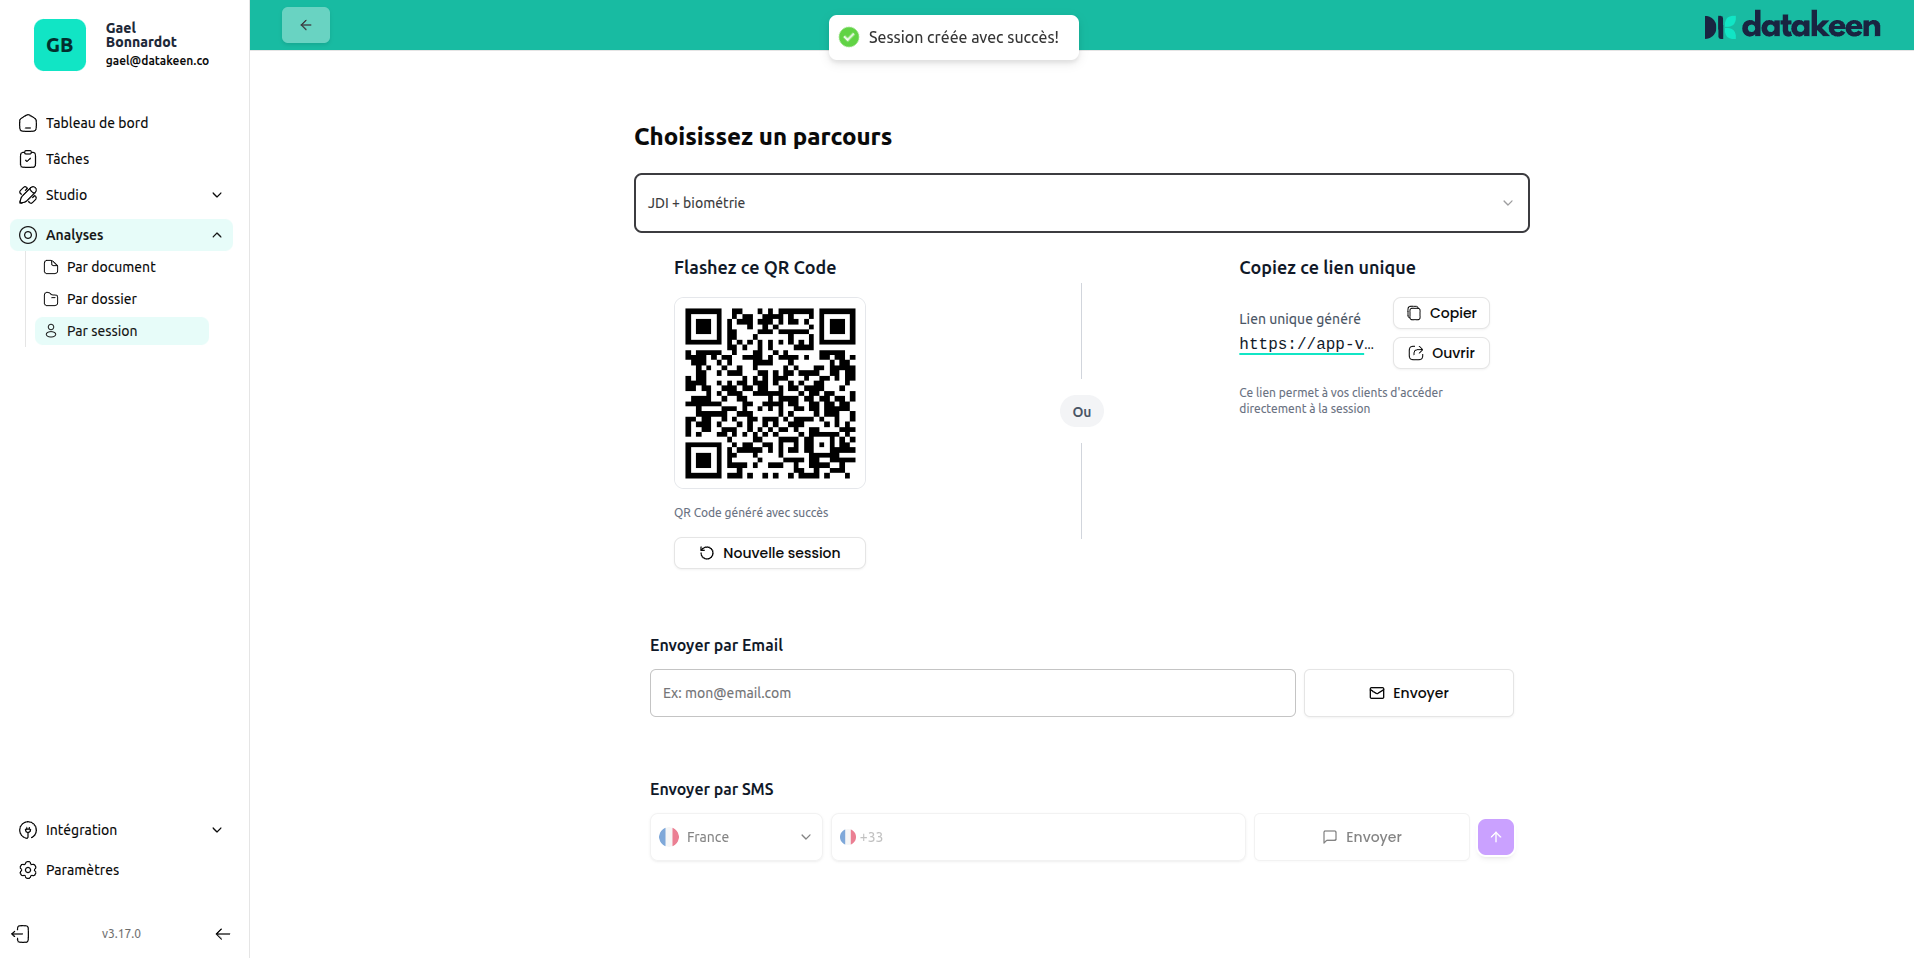Click the Par session person icon
Image resolution: width=1914 pixels, height=958 pixels.
click(x=51, y=330)
